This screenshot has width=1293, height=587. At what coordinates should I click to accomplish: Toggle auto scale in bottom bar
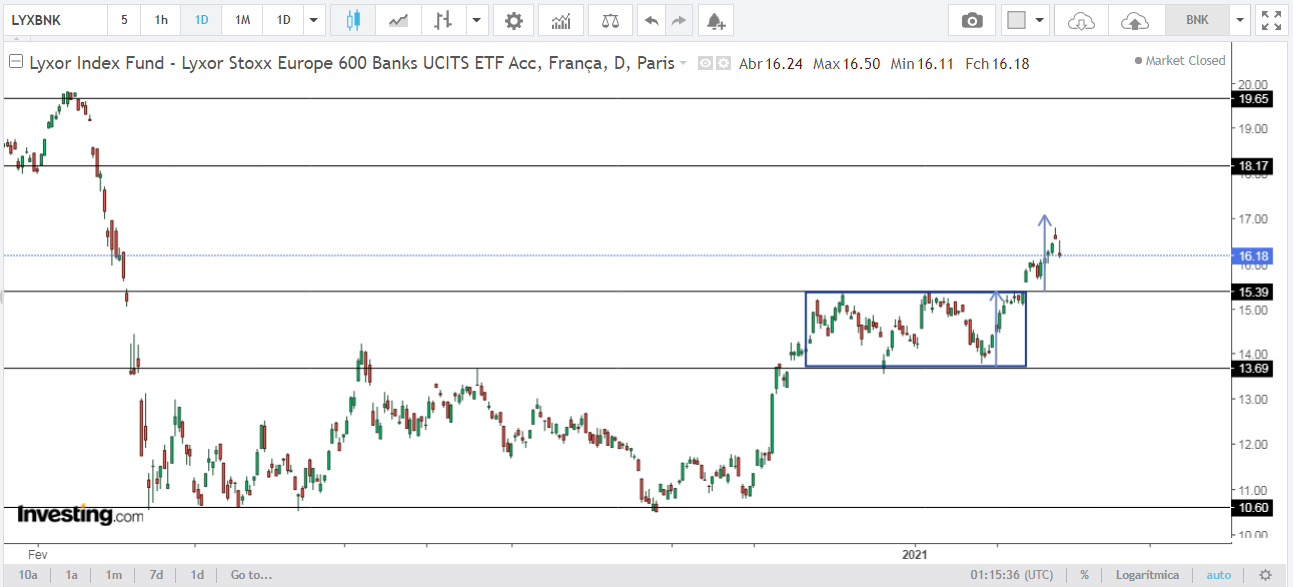point(1219,575)
